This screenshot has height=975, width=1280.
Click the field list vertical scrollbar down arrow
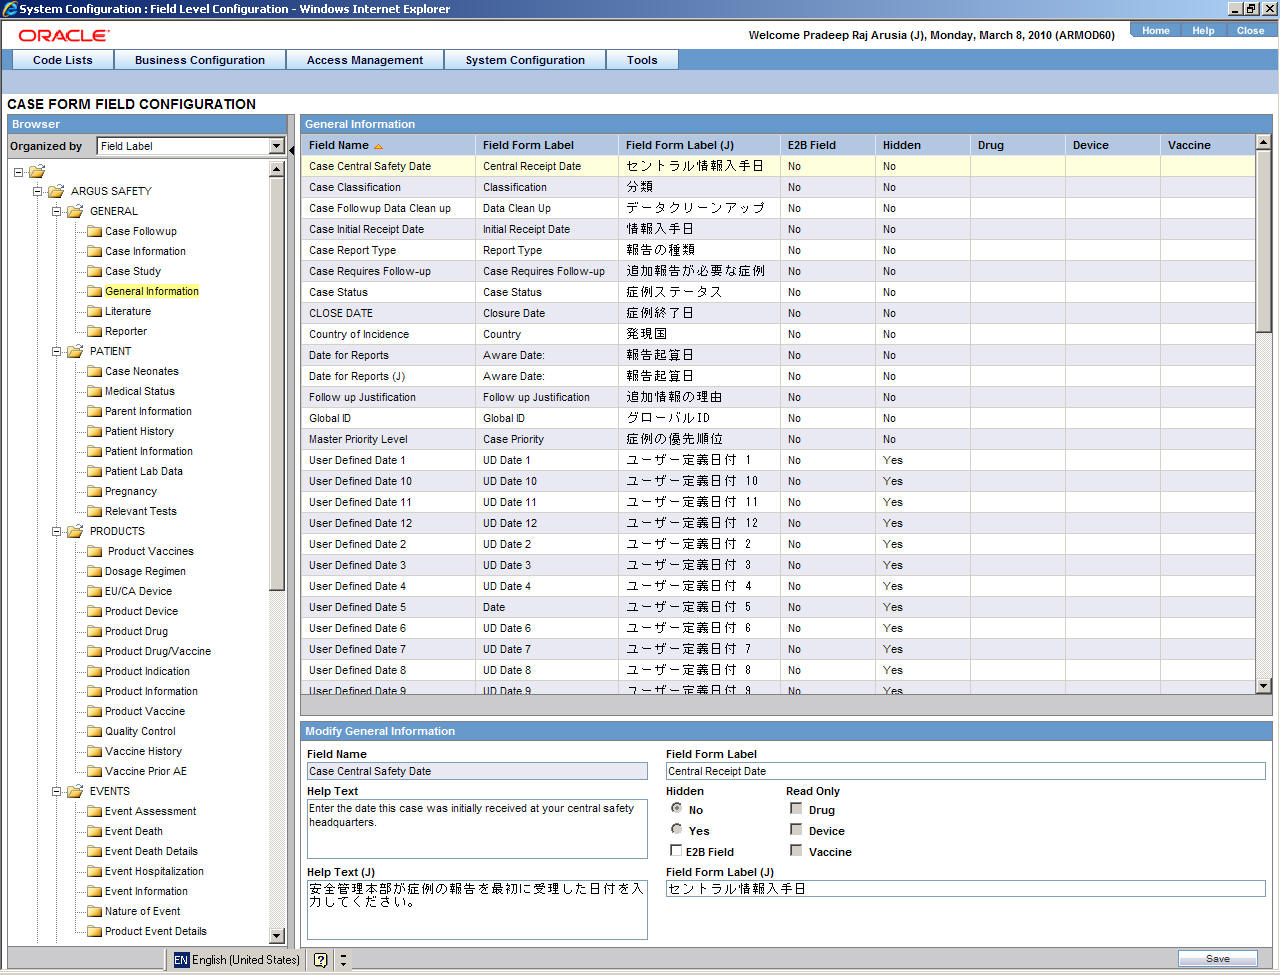click(x=1263, y=686)
